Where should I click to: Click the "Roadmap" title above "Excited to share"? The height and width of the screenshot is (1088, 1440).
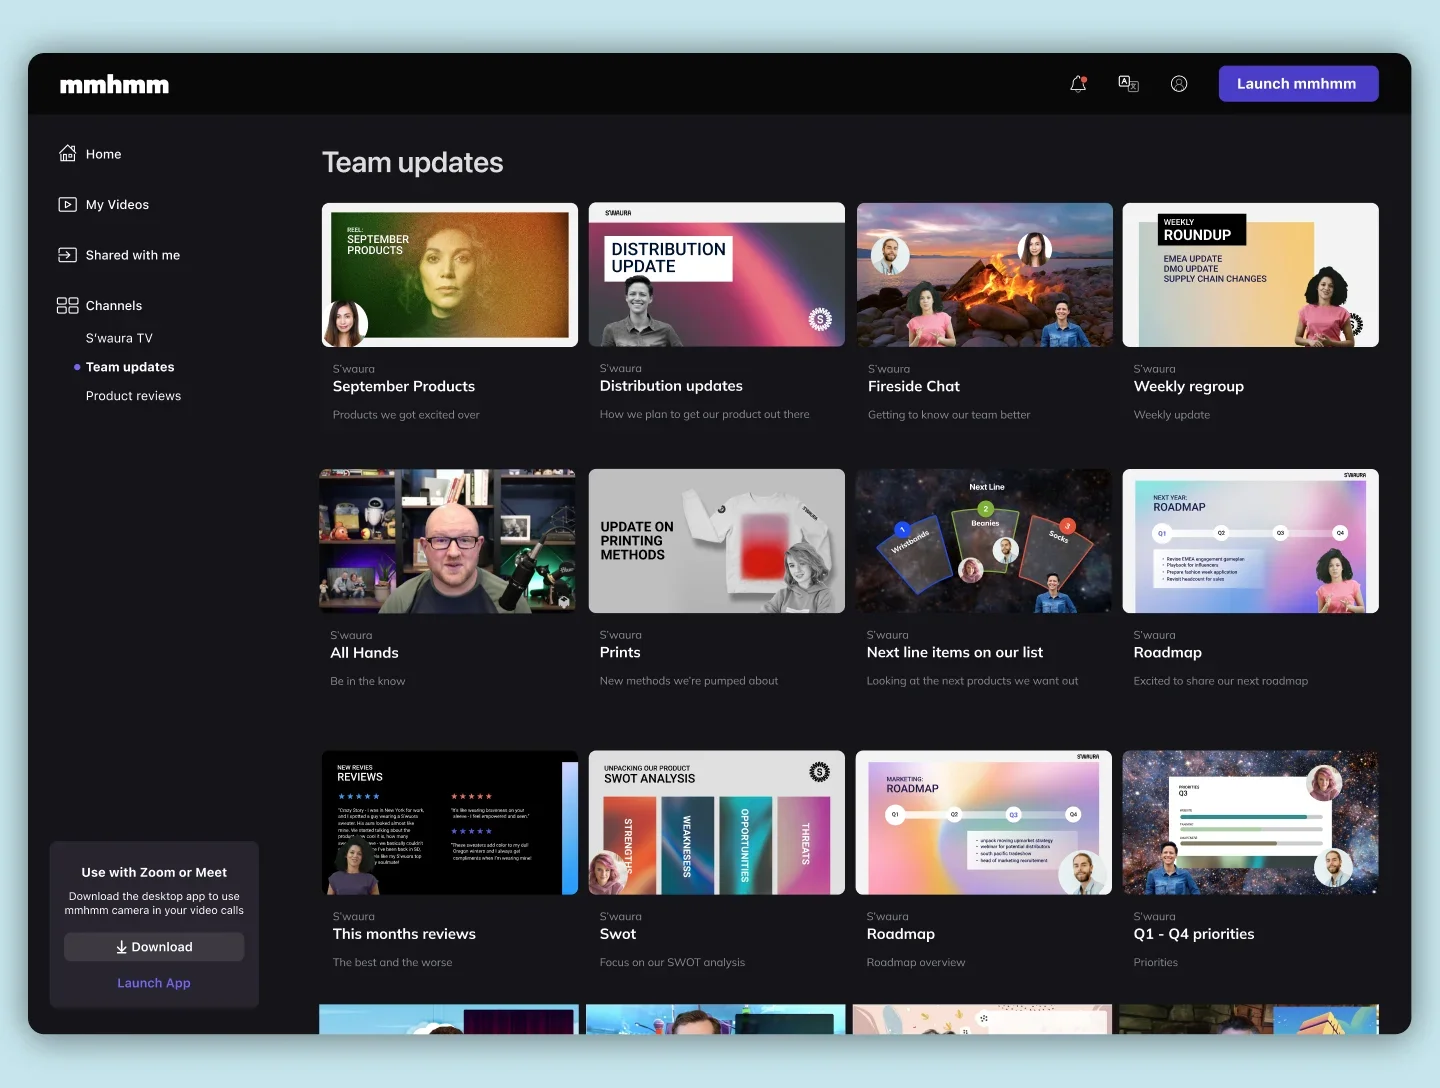coord(1168,653)
